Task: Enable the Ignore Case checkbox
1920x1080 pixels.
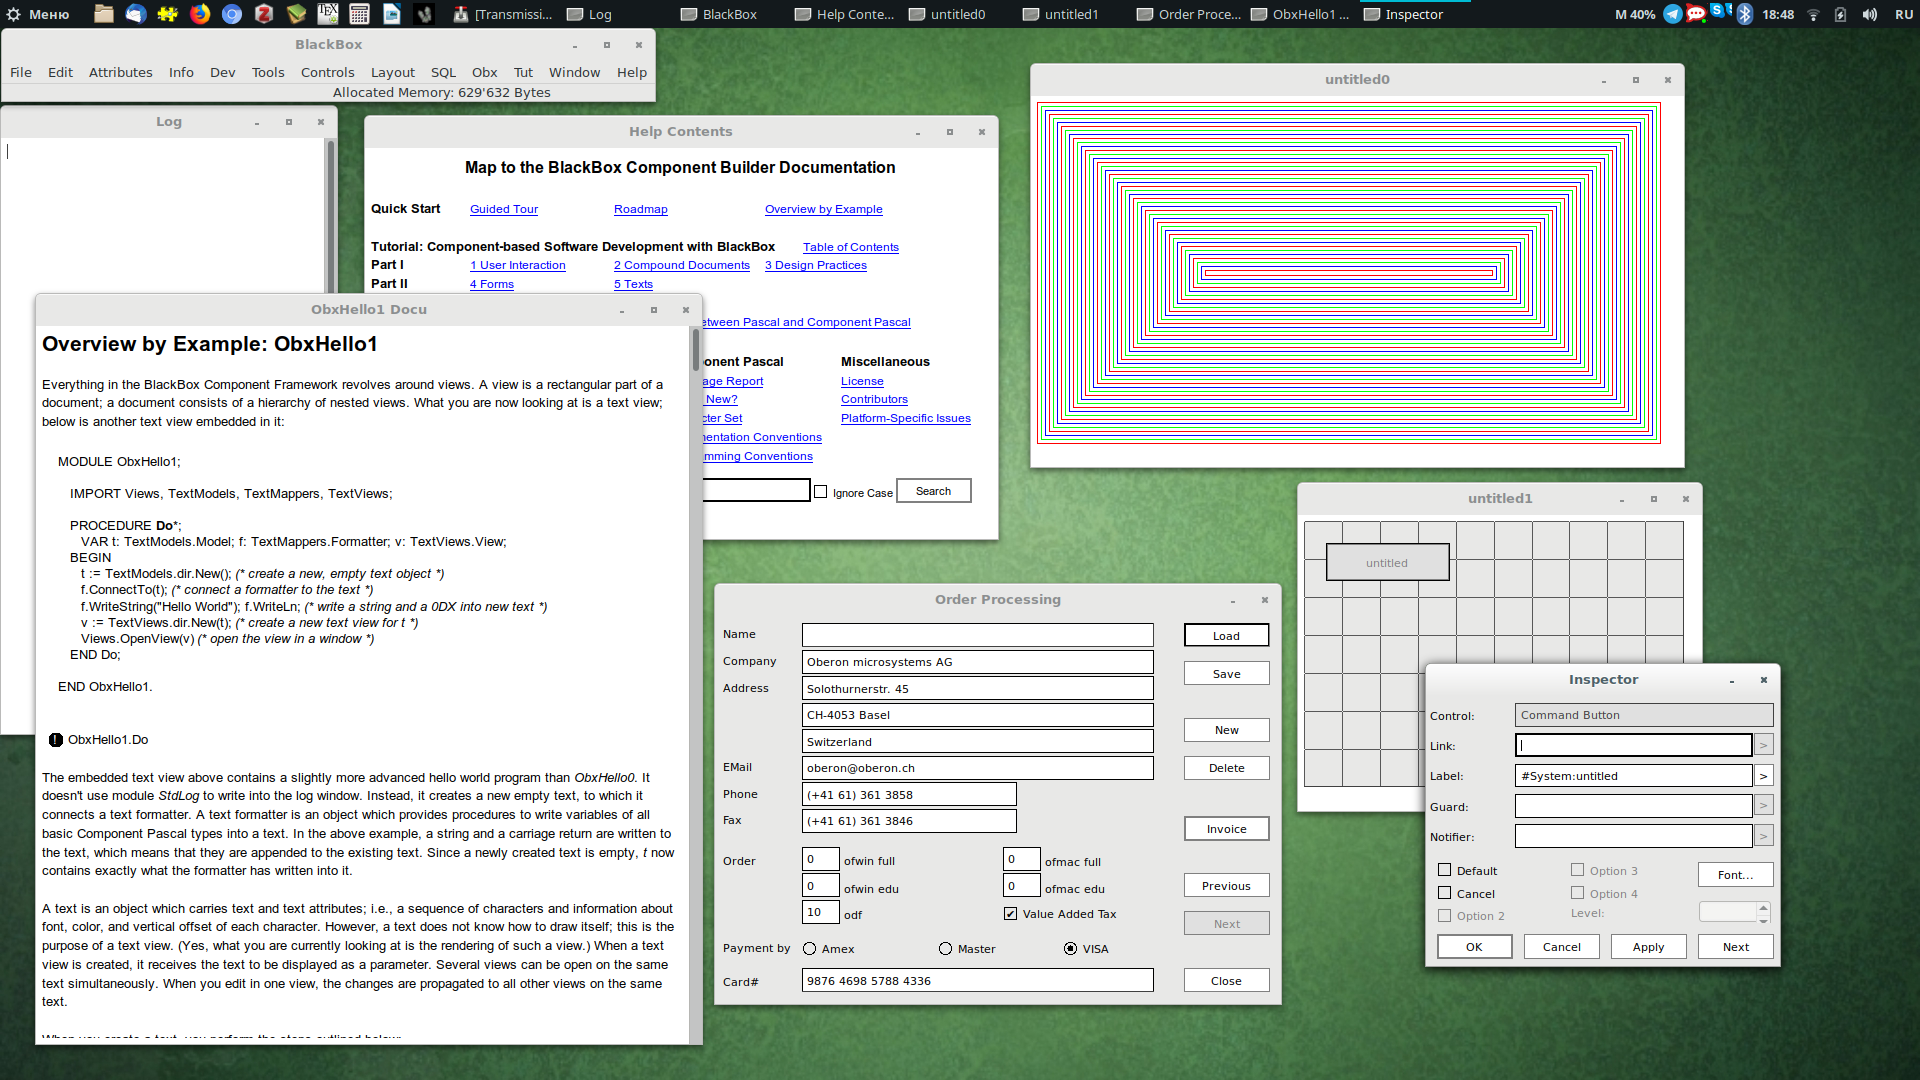Action: click(x=821, y=492)
